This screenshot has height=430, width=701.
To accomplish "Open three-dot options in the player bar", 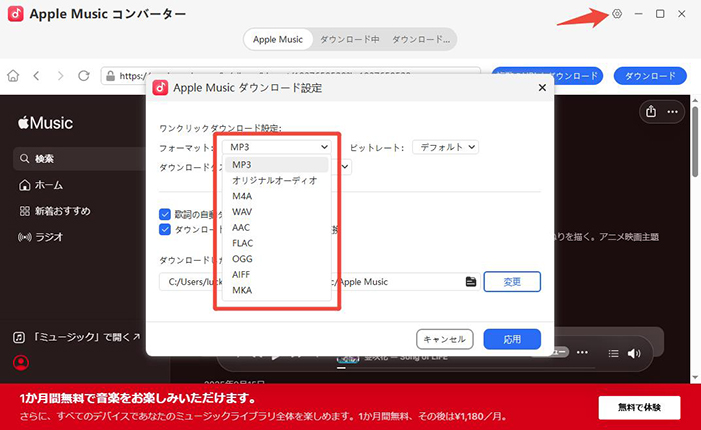I will point(582,352).
